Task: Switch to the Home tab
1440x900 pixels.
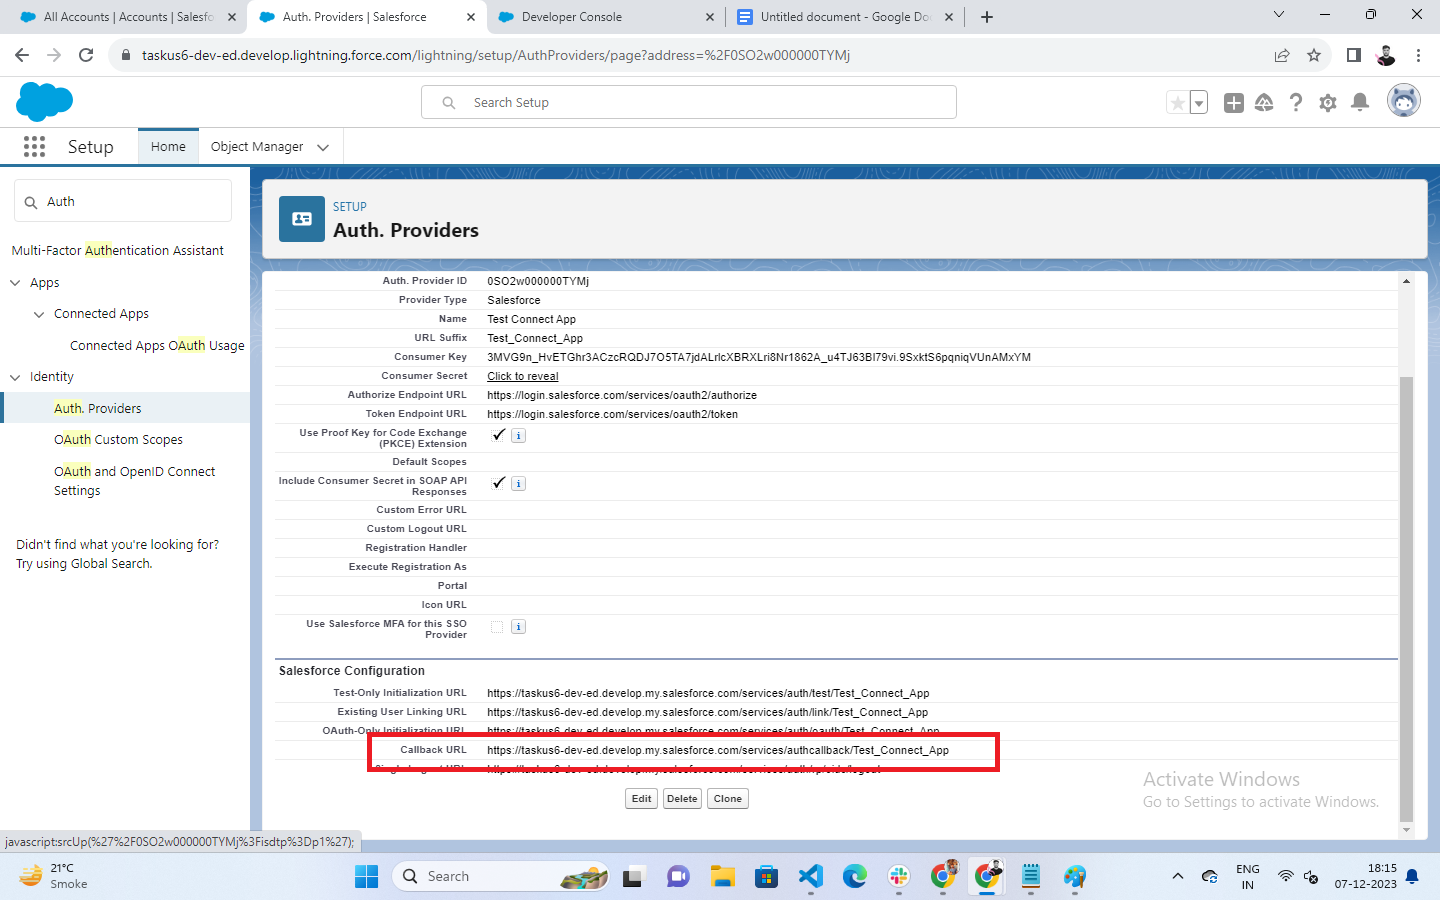Action: coord(168,147)
